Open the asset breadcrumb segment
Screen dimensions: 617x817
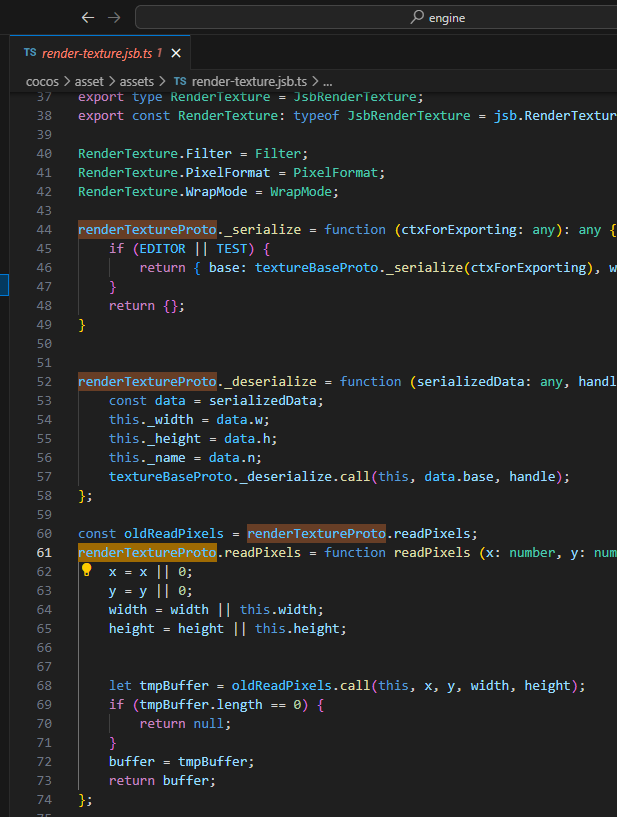point(89,82)
